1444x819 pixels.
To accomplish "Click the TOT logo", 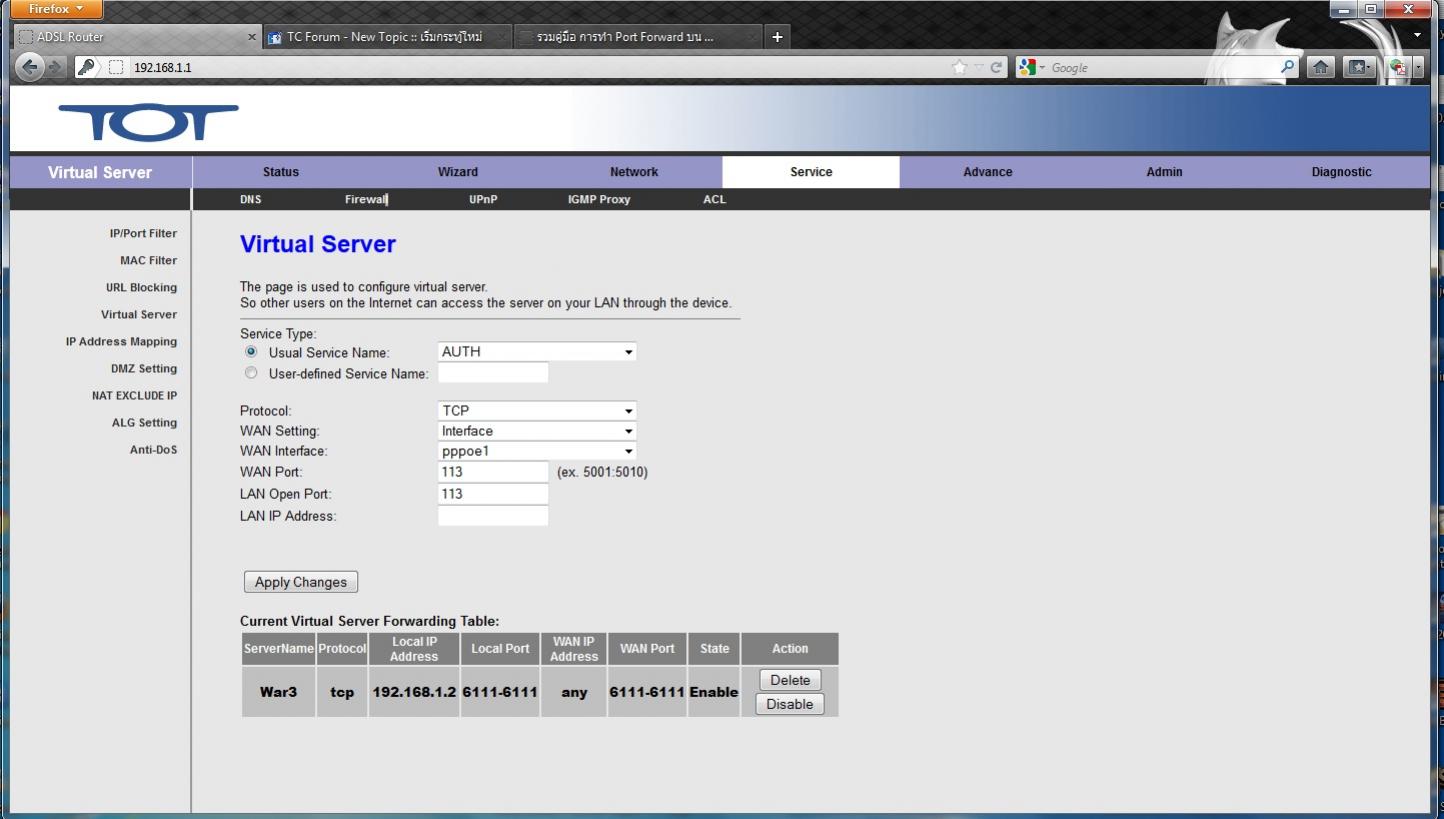I will pyautogui.click(x=148, y=122).
